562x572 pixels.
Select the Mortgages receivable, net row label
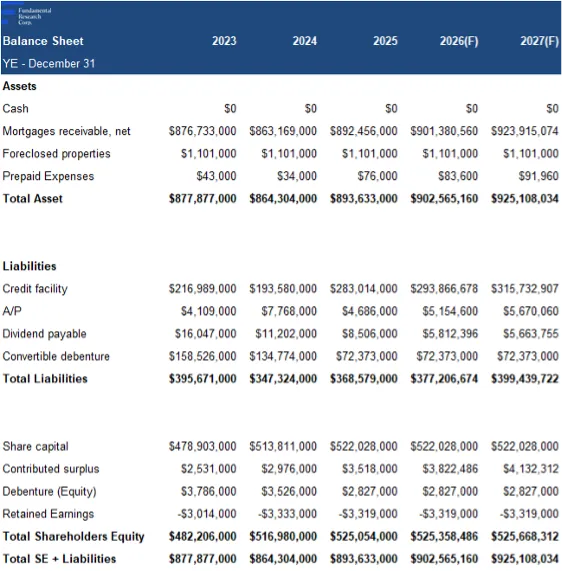tap(66, 131)
